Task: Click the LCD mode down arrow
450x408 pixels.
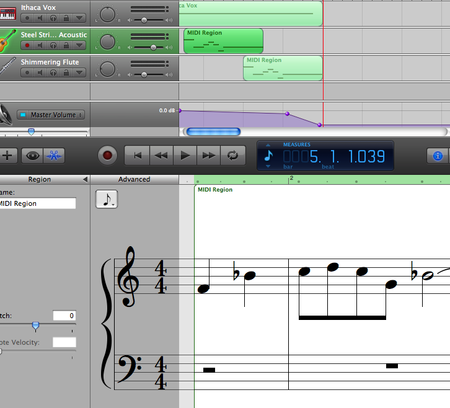Action: pyautogui.click(x=268, y=166)
